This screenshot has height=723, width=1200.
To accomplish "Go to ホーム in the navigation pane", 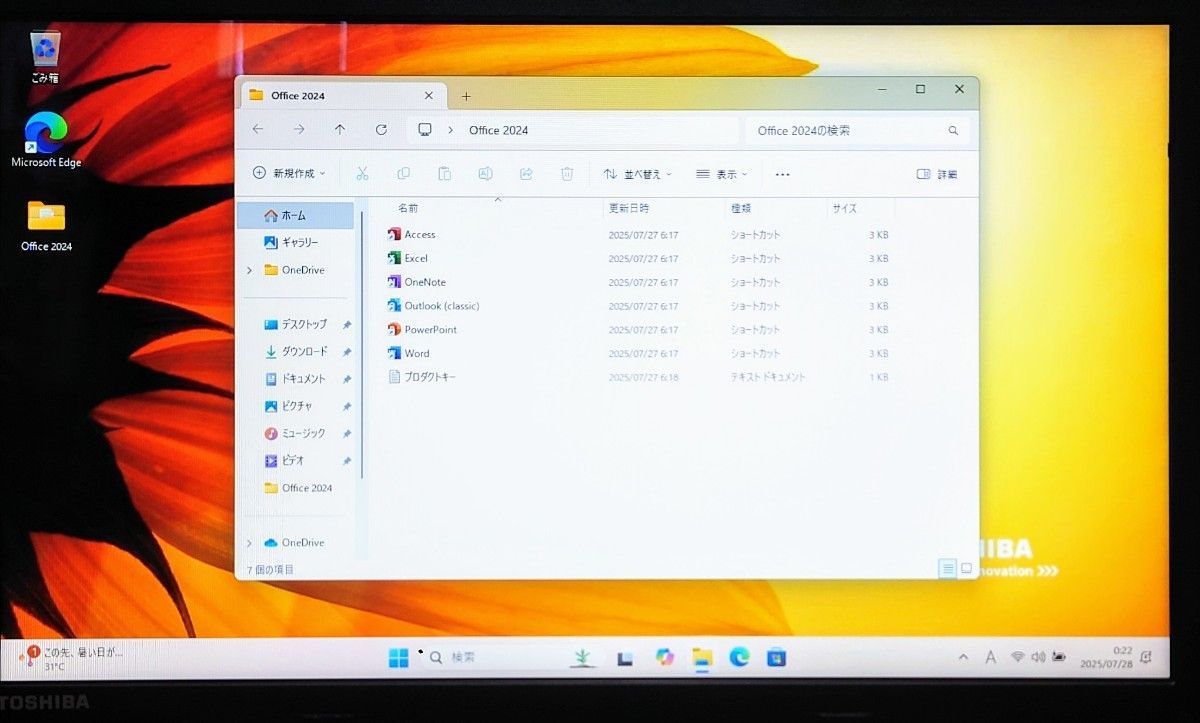I will [295, 215].
